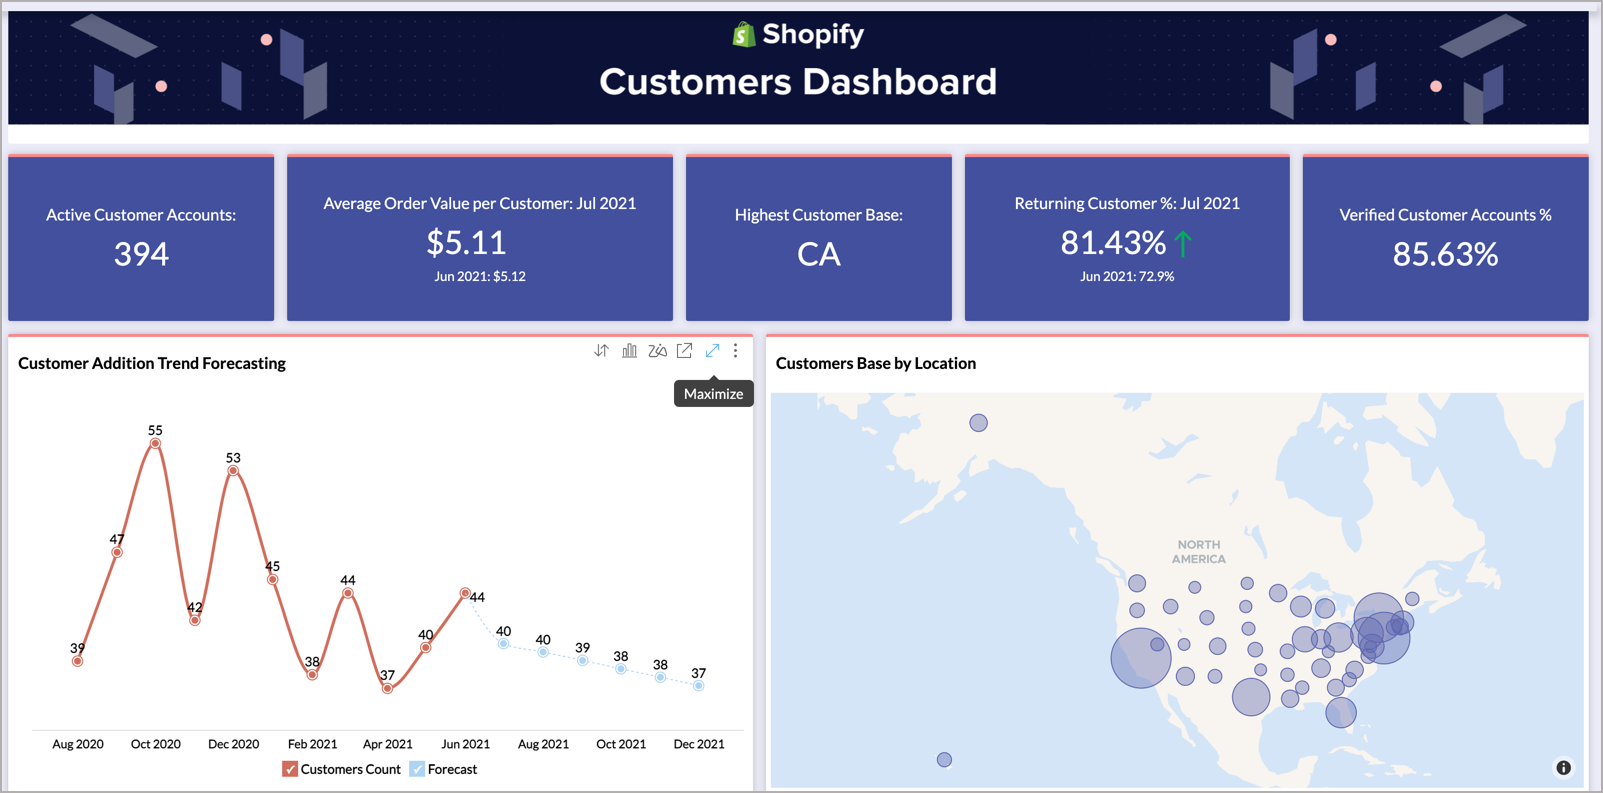This screenshot has width=1603, height=793.
Task: Click the sort icon on trend chart
Action: click(x=601, y=351)
